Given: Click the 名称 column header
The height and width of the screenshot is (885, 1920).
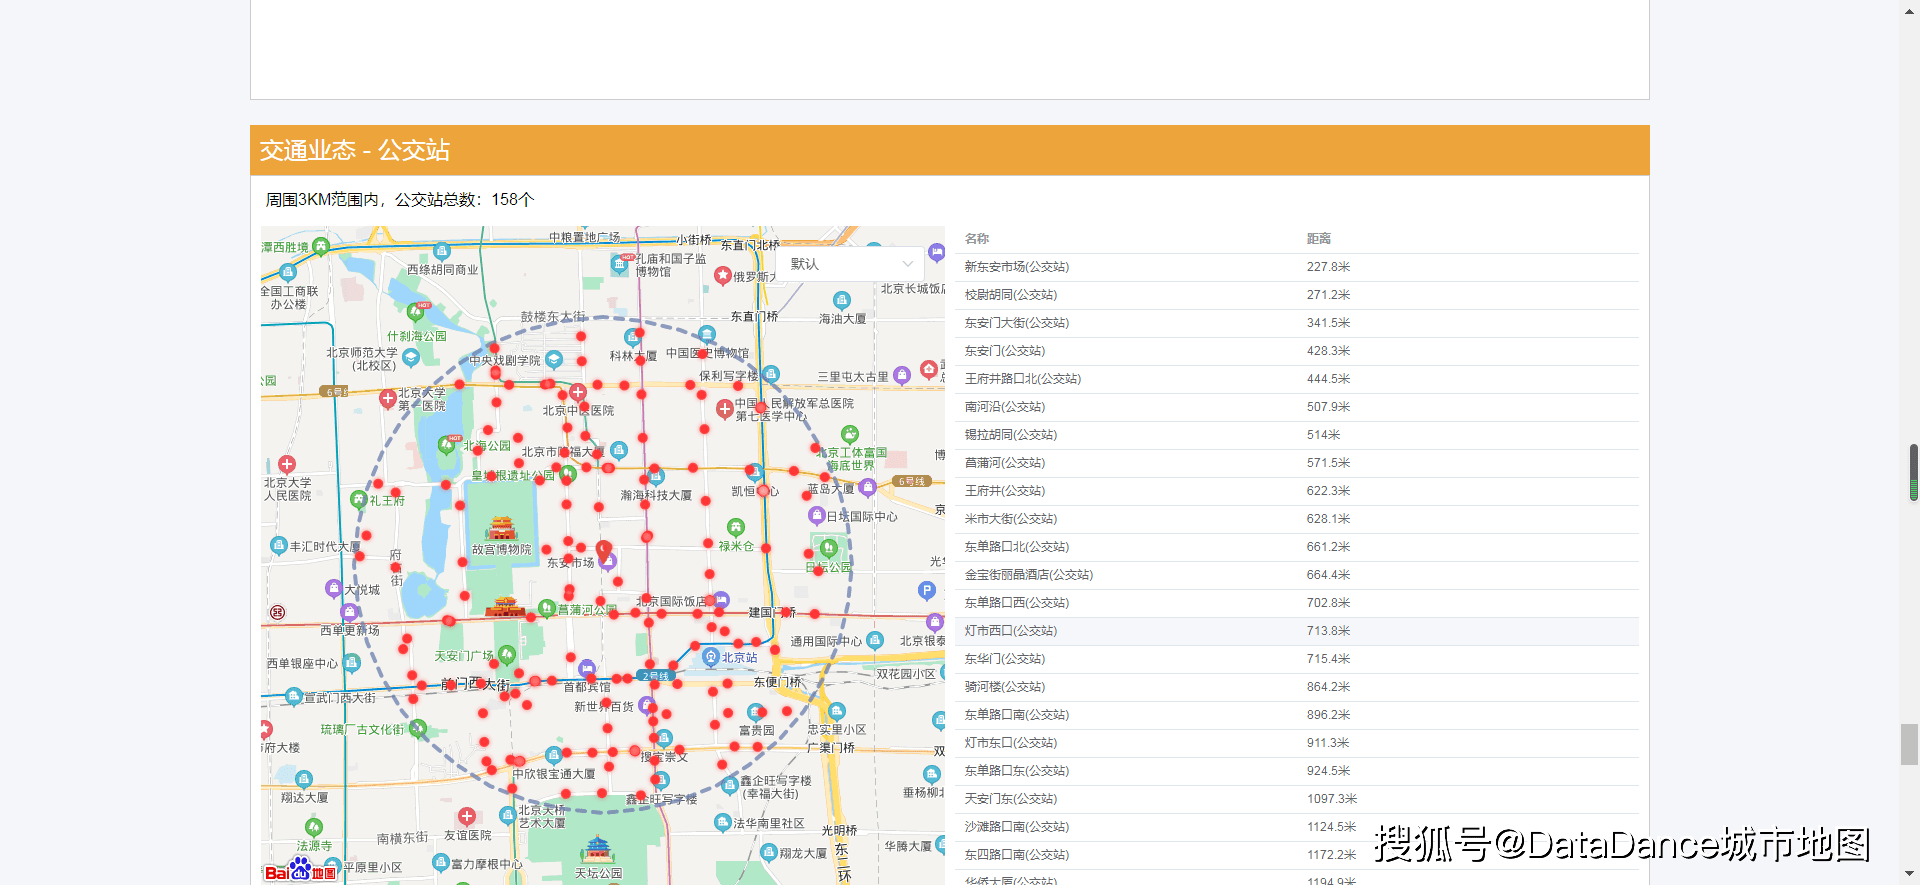Looking at the screenshot, I should click(977, 239).
